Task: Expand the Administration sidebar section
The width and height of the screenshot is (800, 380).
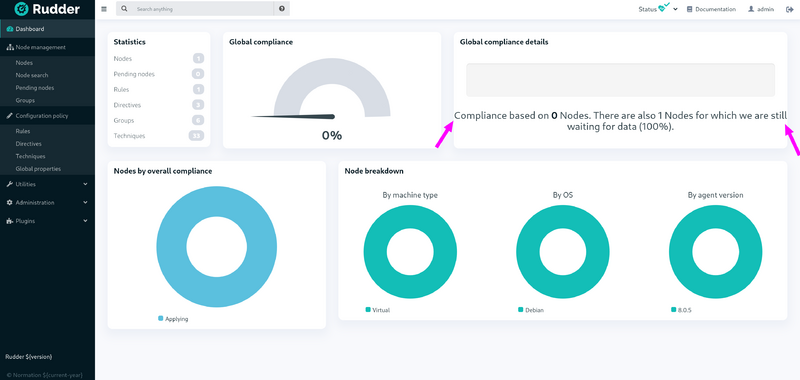Action: point(47,202)
